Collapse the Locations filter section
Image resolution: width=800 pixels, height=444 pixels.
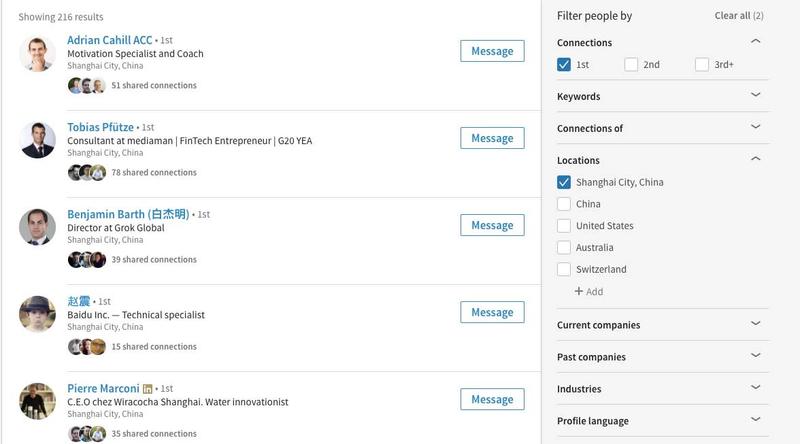click(755, 160)
